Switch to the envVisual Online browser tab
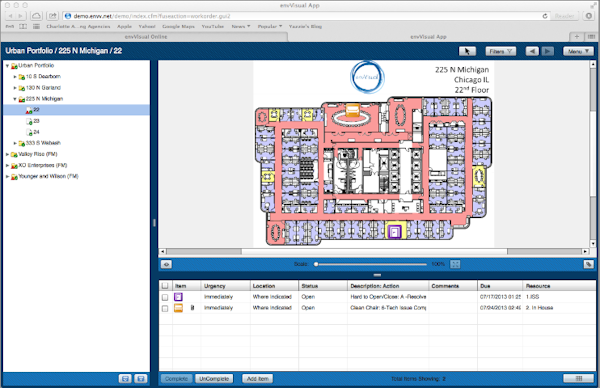The height and width of the screenshot is (388, 600). 145,37
